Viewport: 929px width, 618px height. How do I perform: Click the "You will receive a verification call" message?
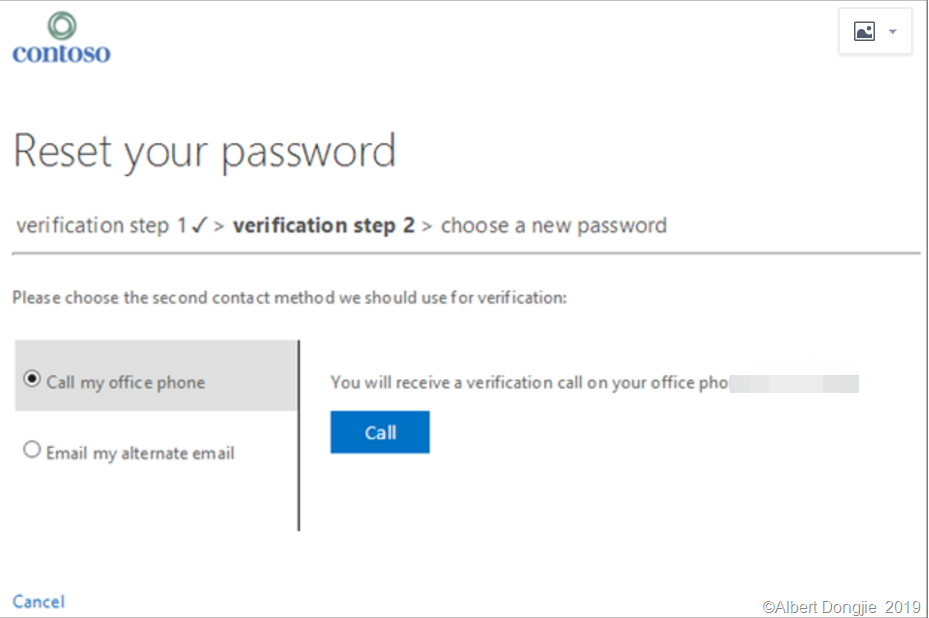click(528, 382)
